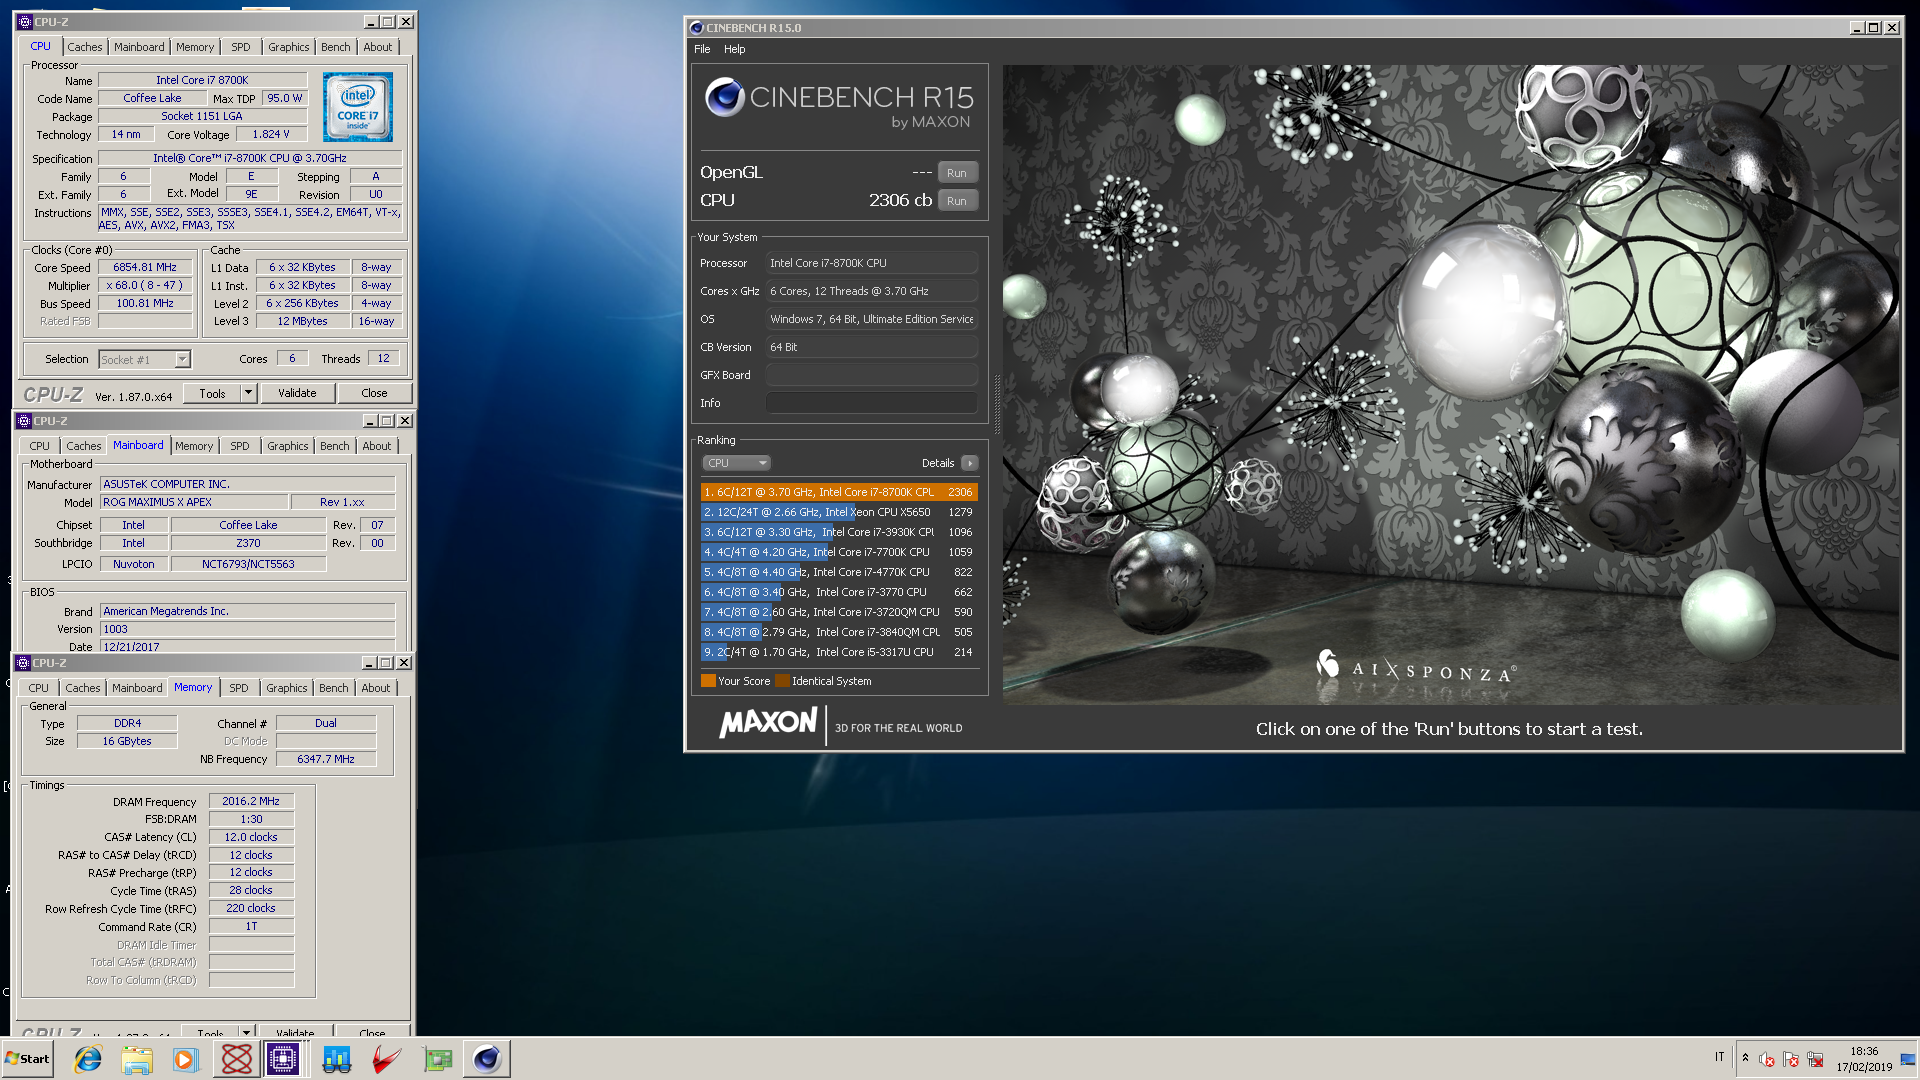Screen dimensions: 1920x1080
Task: Click Validate in top CPU-Z window
Action: pyautogui.click(x=297, y=393)
